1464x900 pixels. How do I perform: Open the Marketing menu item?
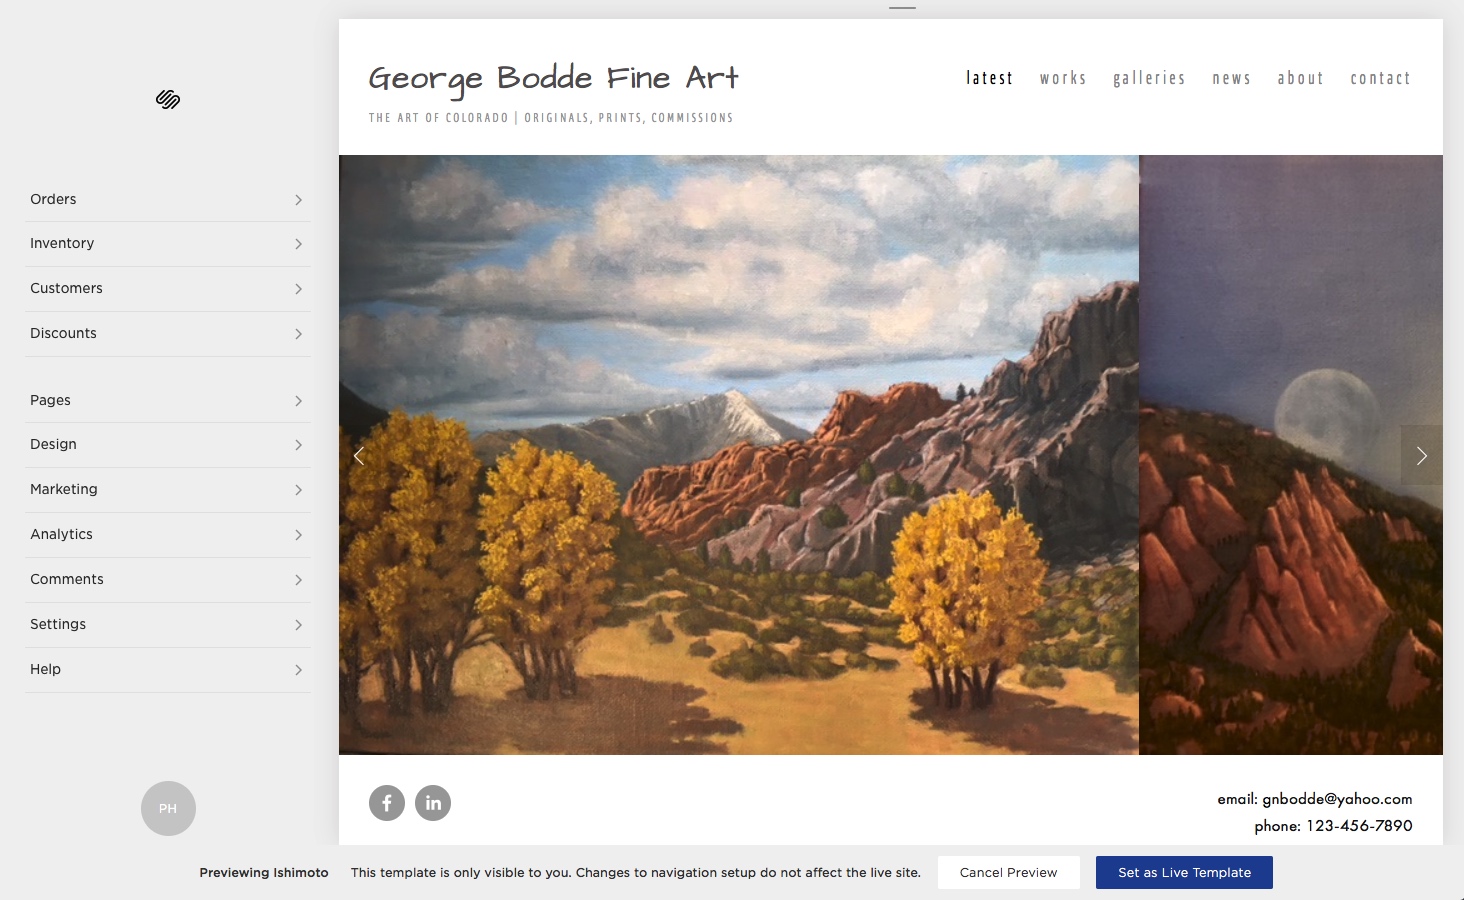click(168, 489)
